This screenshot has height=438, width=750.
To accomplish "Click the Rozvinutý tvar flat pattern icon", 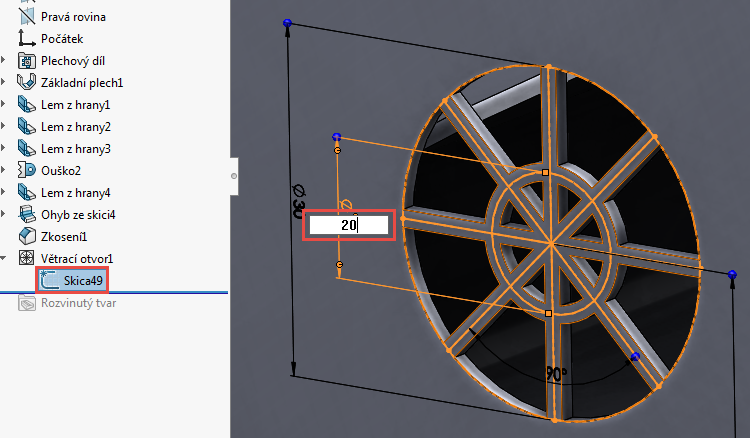I will click(x=27, y=303).
